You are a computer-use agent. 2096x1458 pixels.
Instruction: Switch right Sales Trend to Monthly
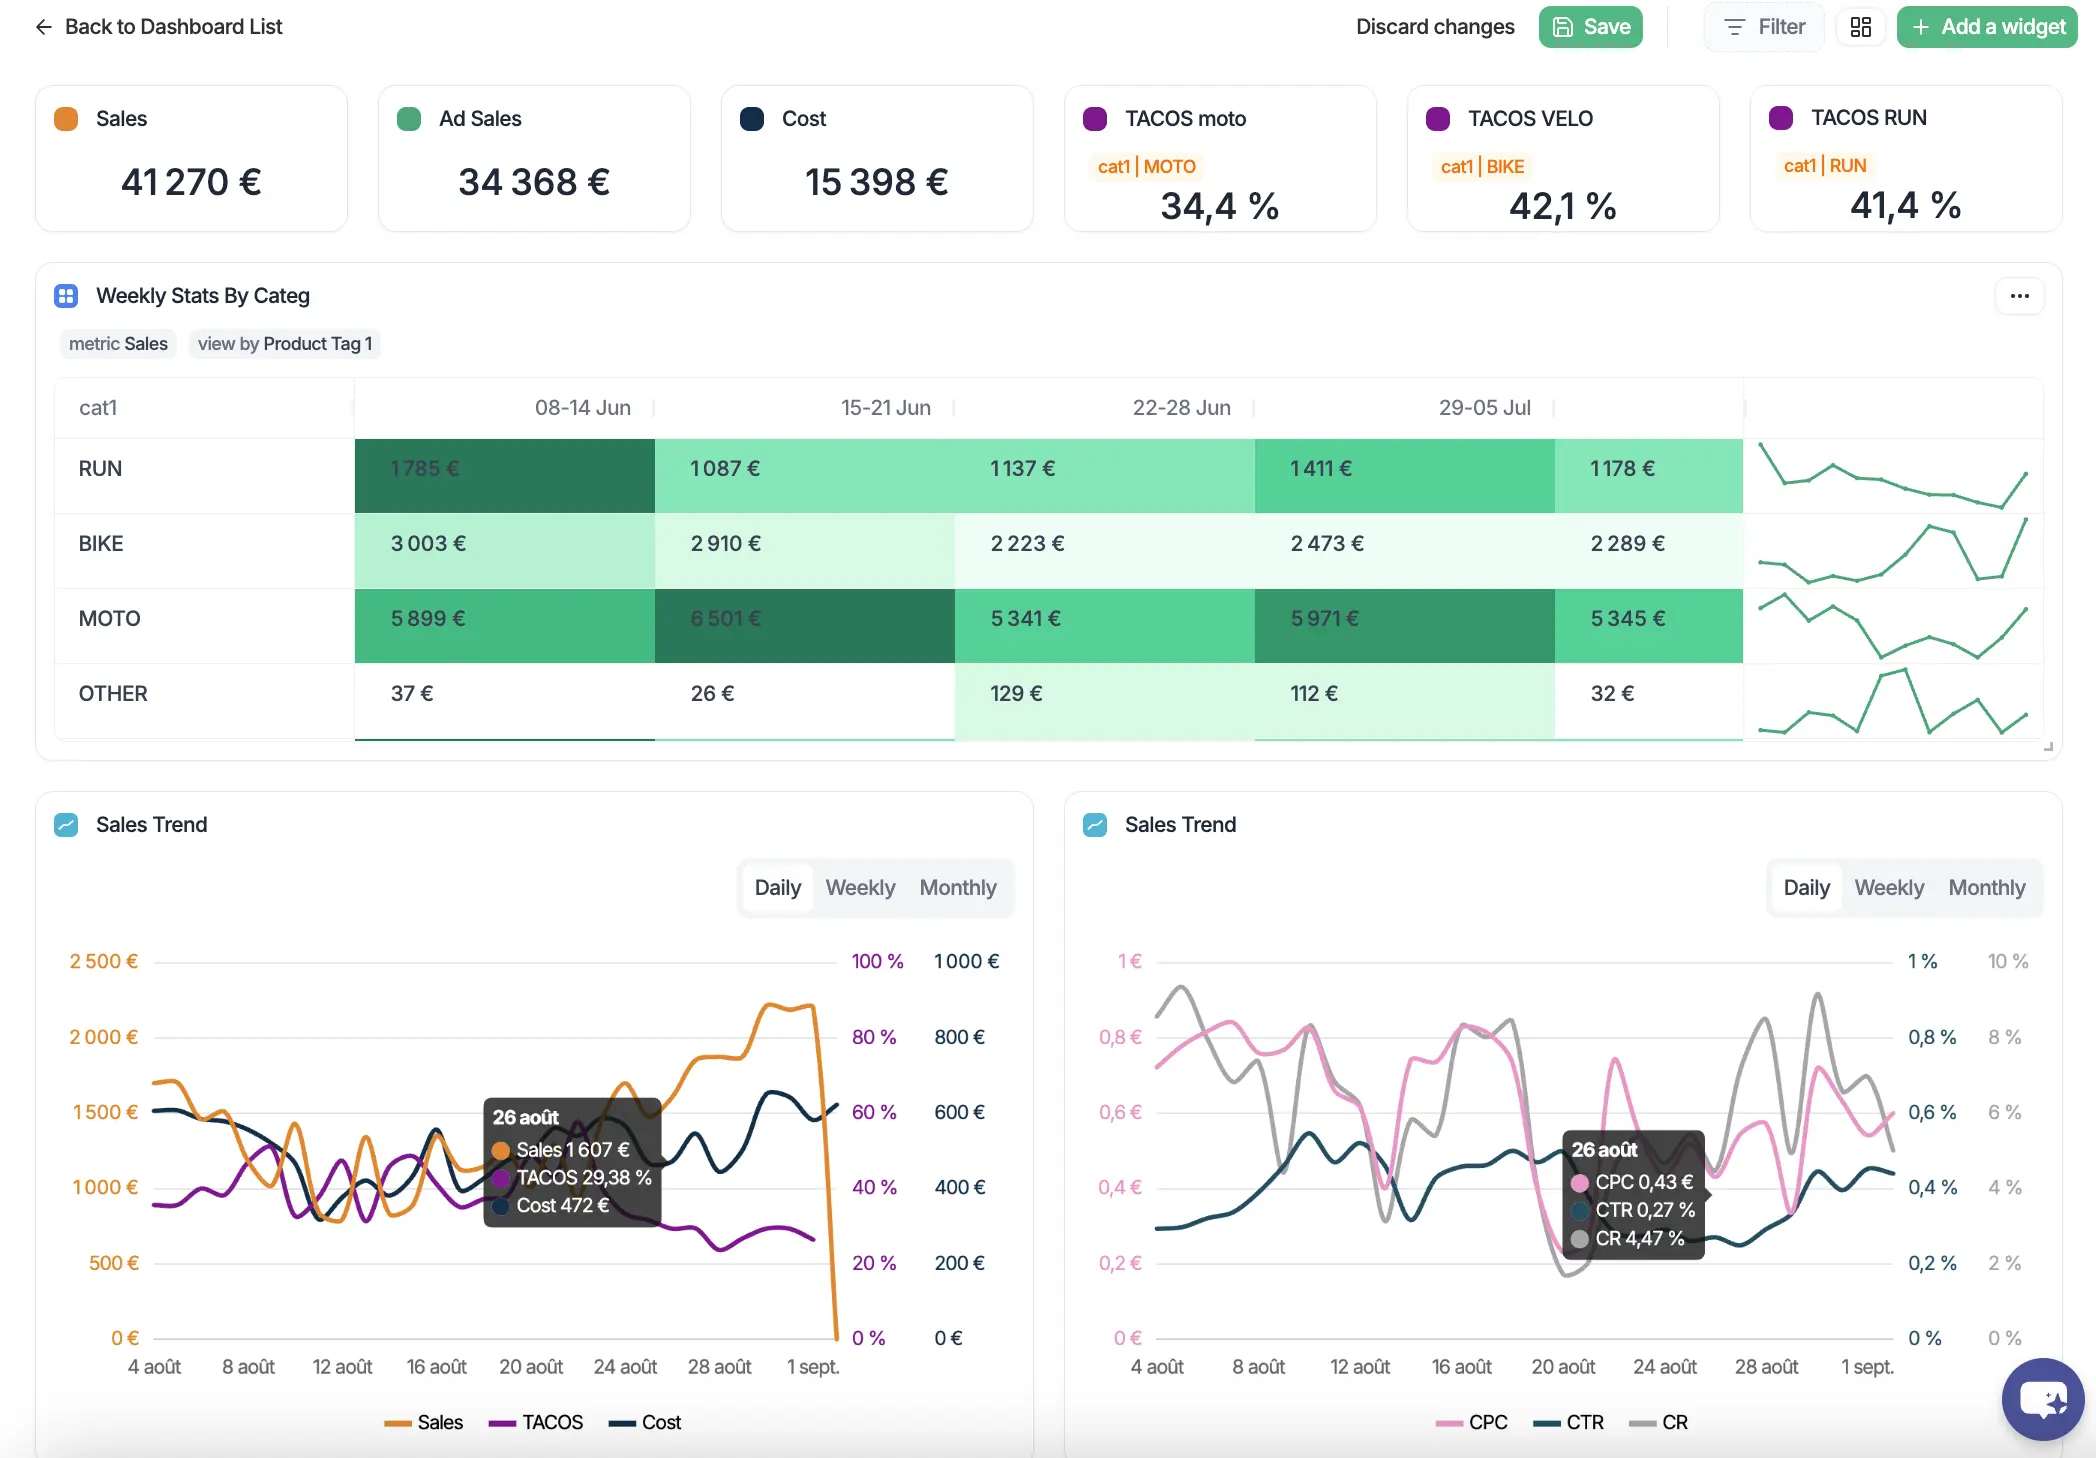pyautogui.click(x=1987, y=888)
